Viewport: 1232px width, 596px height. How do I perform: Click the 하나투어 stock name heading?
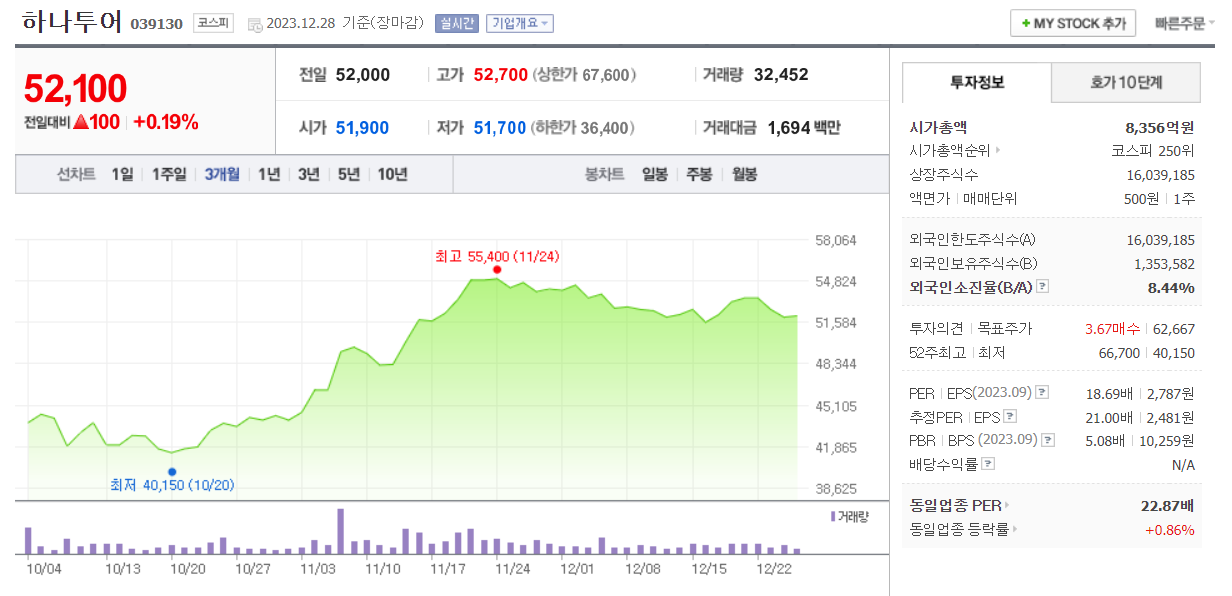pyautogui.click(x=72, y=22)
